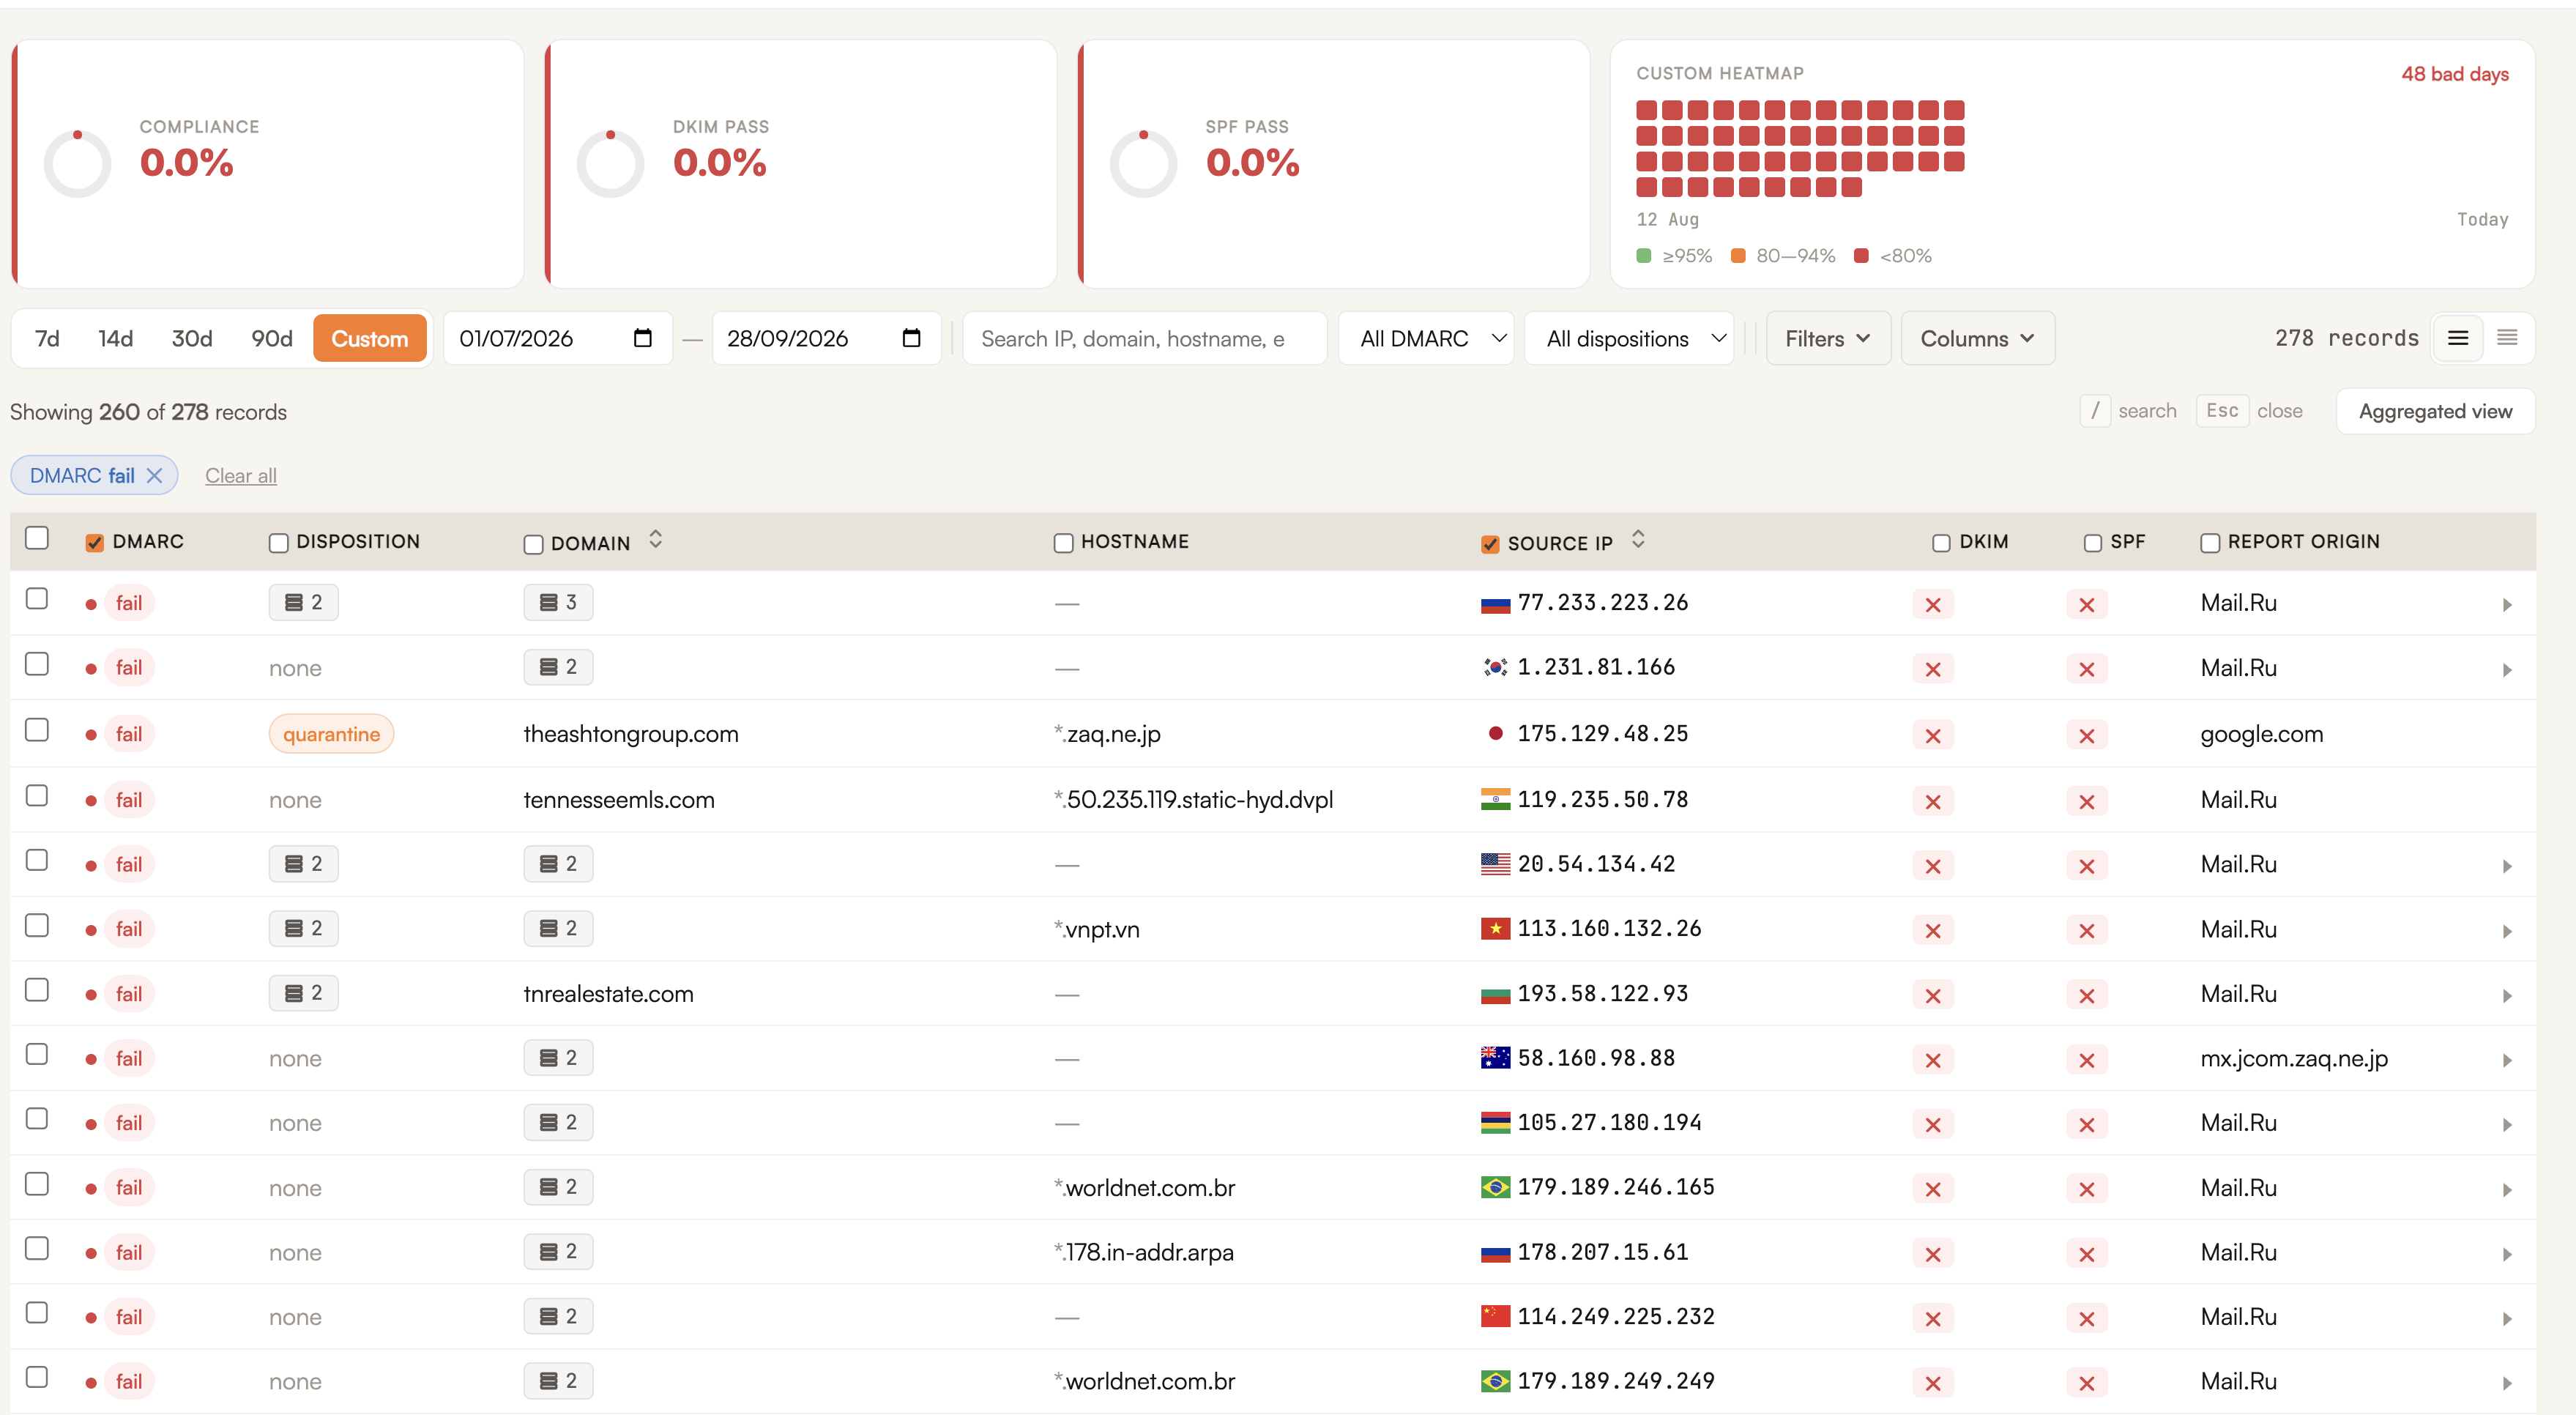Select the Custom time range tab

click(369, 338)
